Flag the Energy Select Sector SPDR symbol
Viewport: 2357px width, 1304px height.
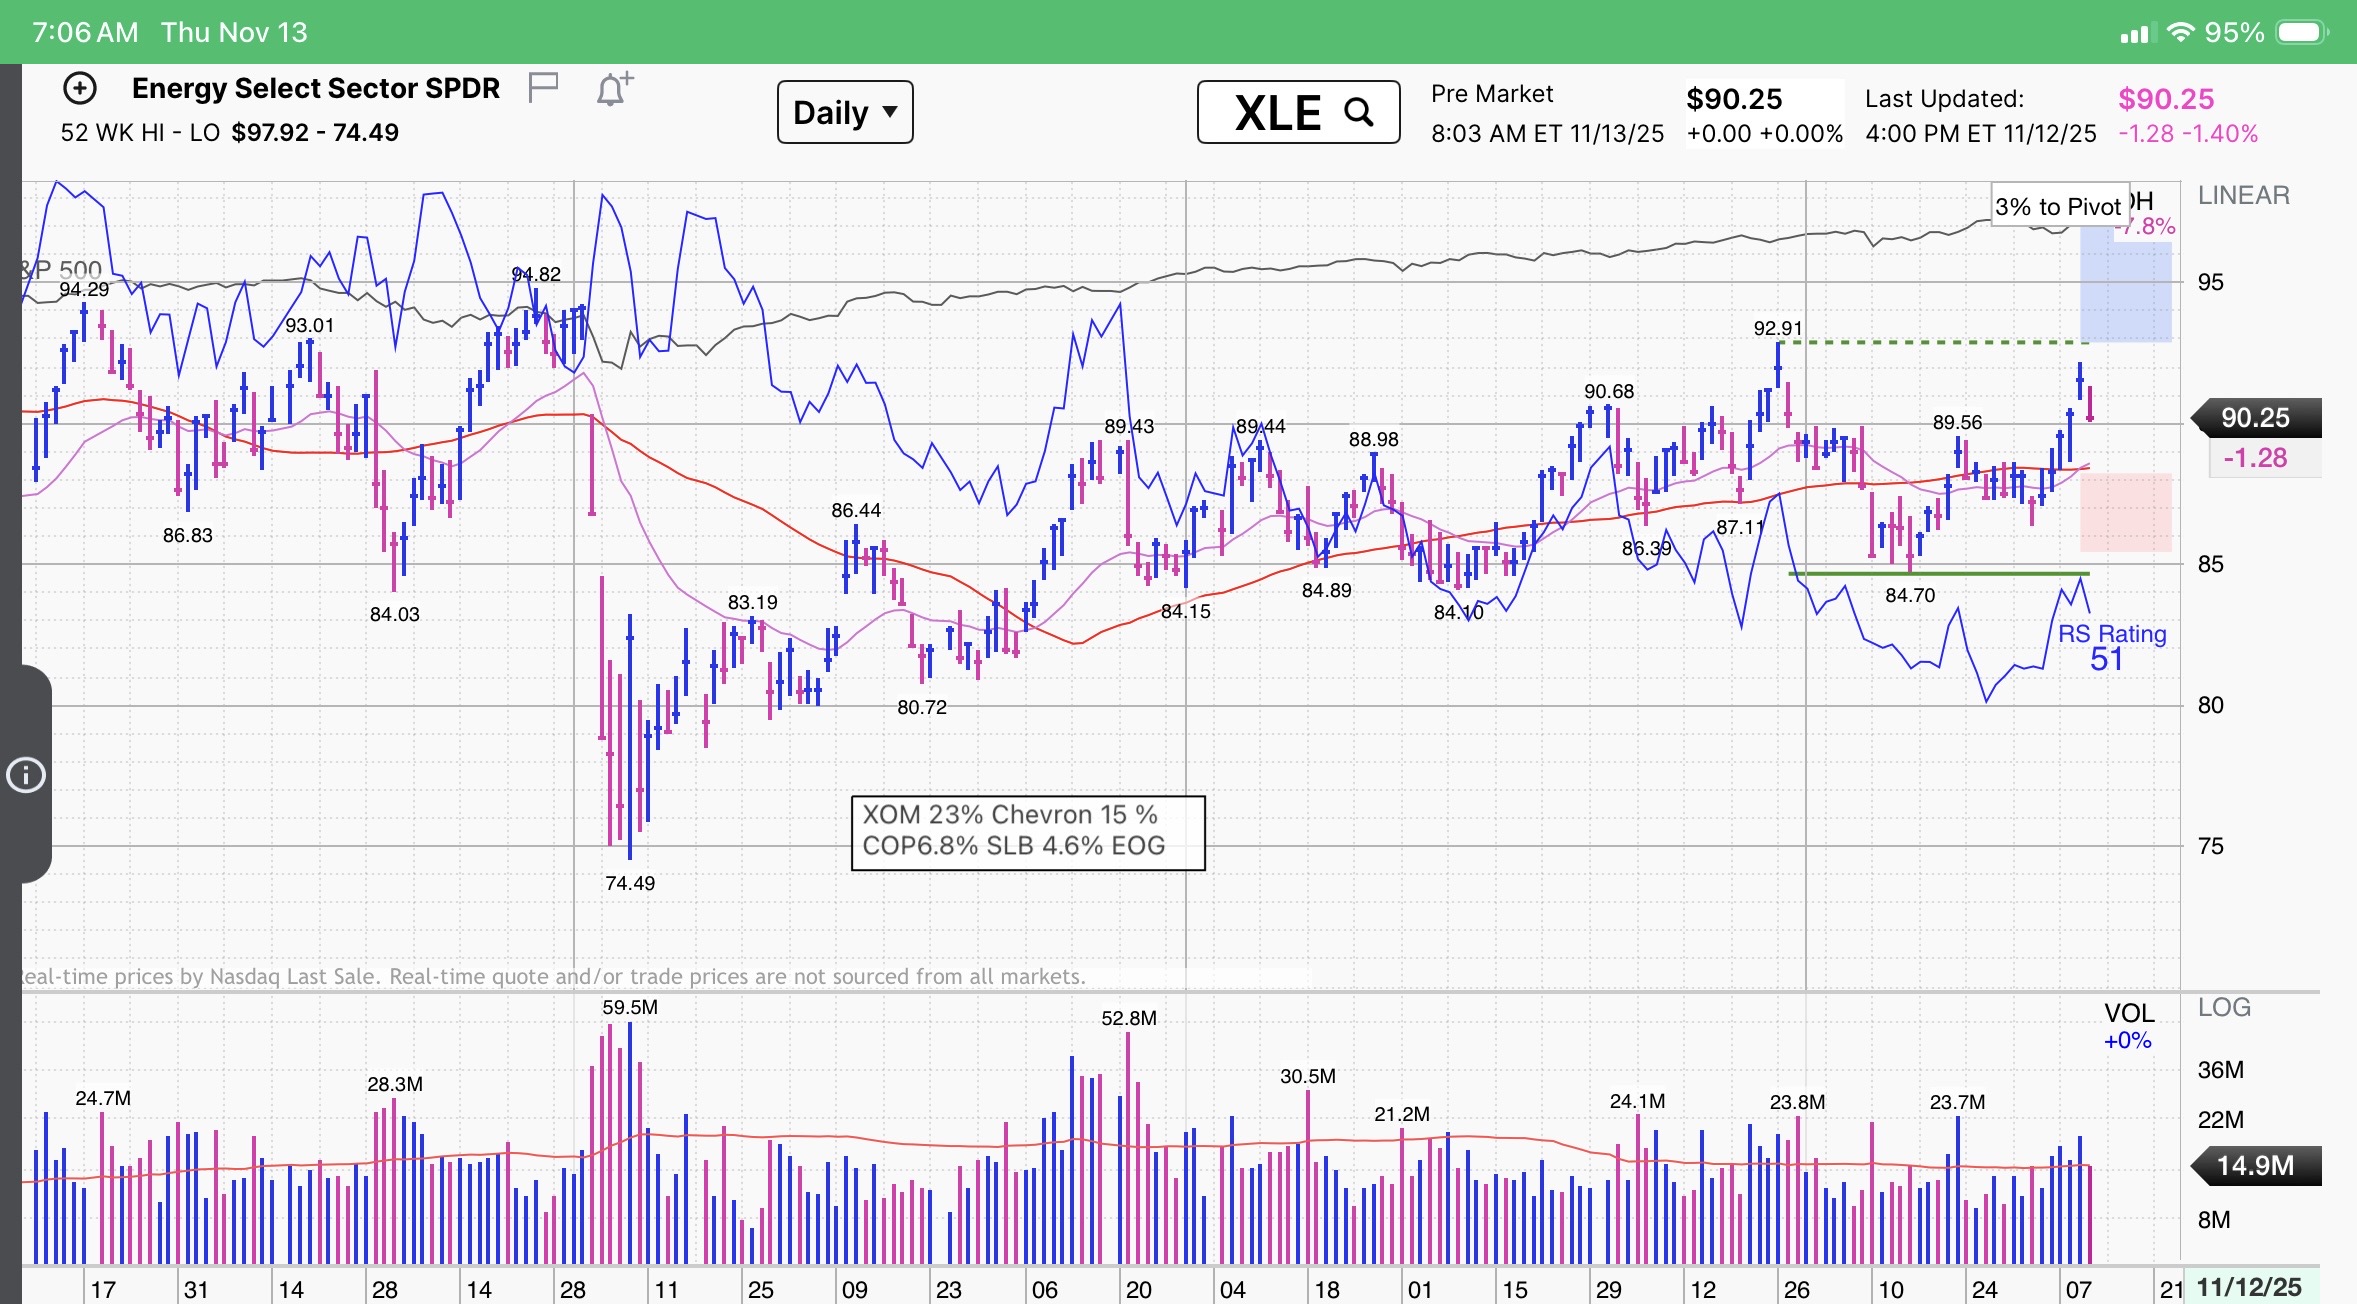click(542, 88)
